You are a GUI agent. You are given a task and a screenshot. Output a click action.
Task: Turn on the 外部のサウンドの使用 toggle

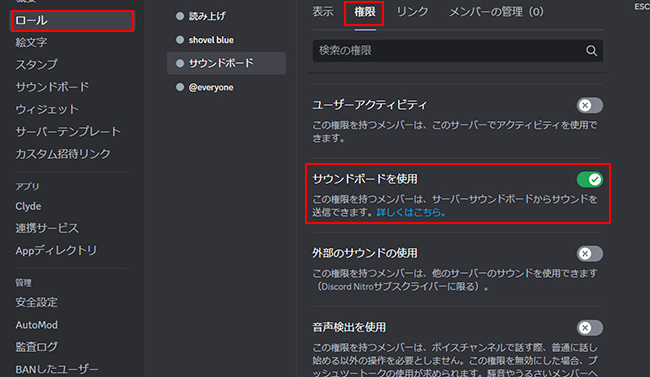point(589,253)
